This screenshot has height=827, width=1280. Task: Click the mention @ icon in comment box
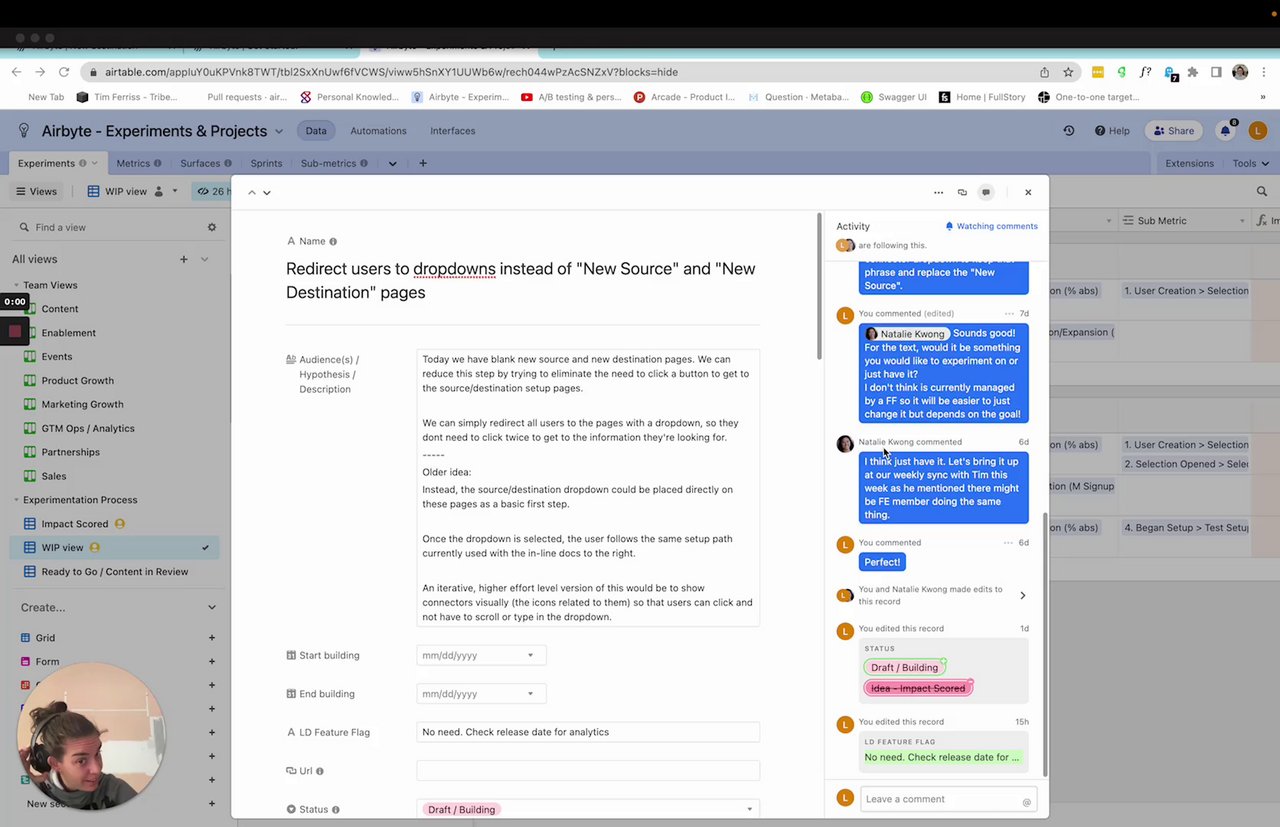[x=1026, y=801]
